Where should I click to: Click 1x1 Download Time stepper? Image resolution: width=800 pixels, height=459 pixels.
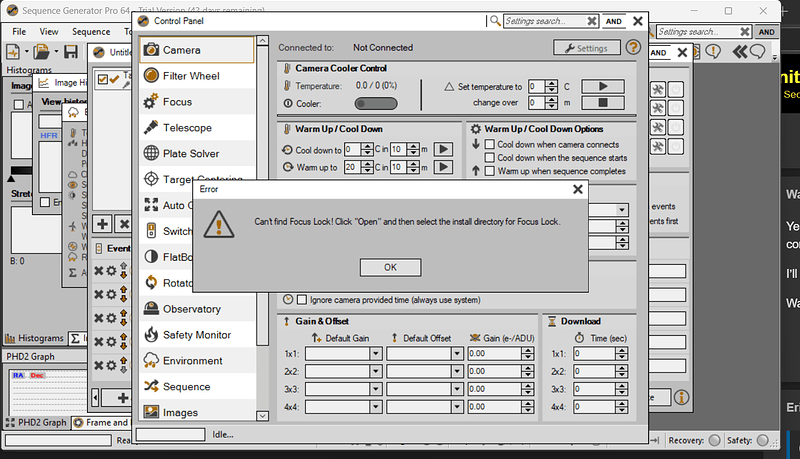click(621, 353)
